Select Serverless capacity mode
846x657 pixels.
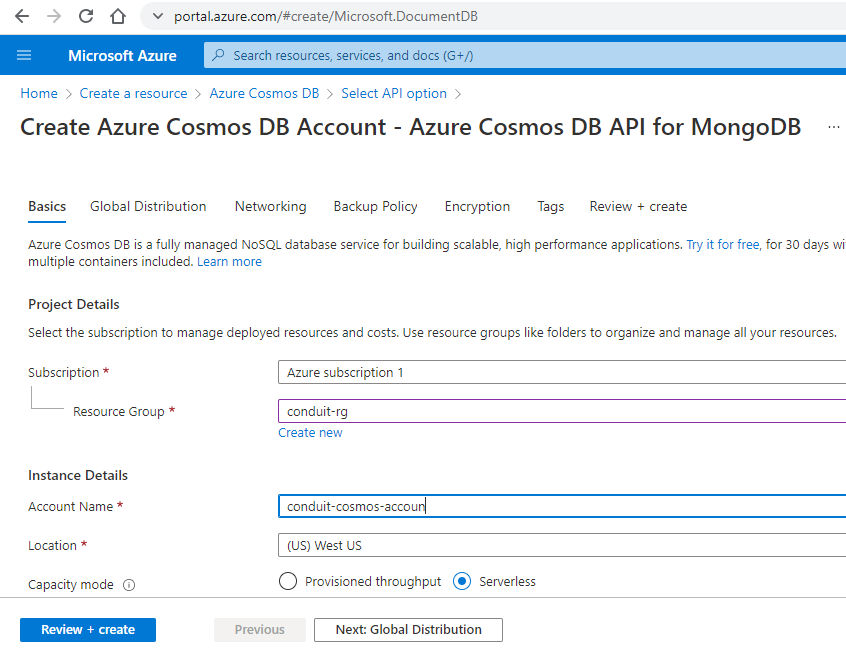coord(462,581)
